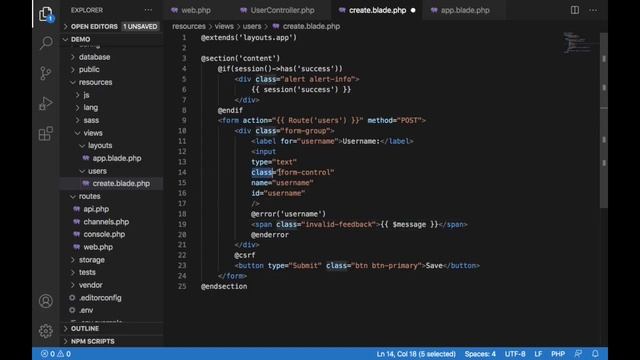Viewport: 640px width, 360px height.
Task: Open the Source Control view icon
Action: pyautogui.click(x=46, y=73)
